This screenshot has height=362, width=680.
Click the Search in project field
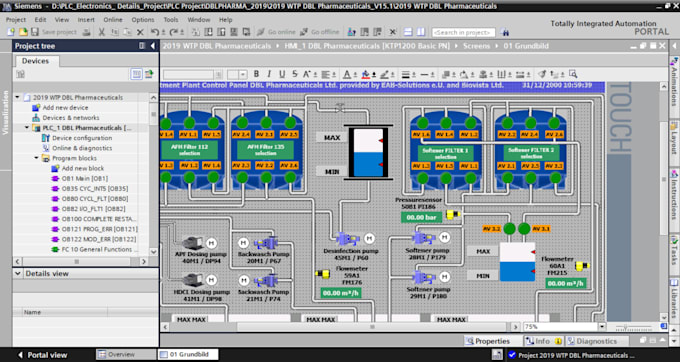pyautogui.click(x=463, y=33)
